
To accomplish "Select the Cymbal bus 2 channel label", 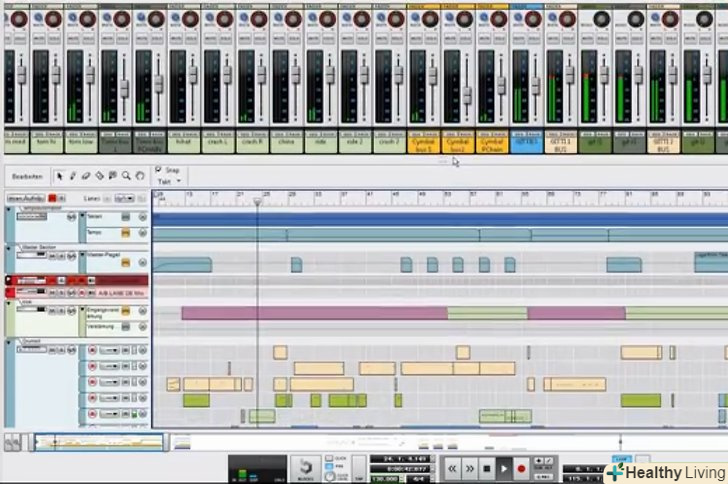I will pyautogui.click(x=457, y=146).
